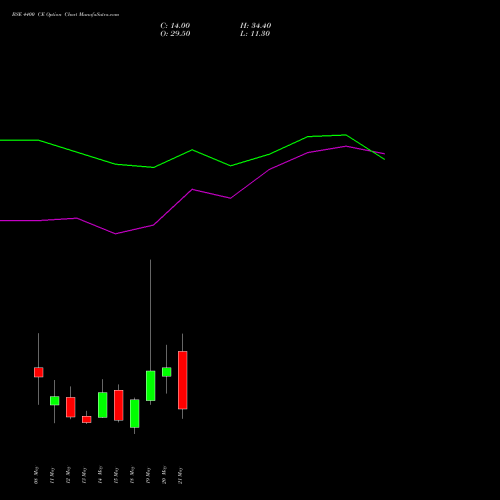Click the close value C: 14.00
The height and width of the screenshot is (500, 500).
click(175, 26)
